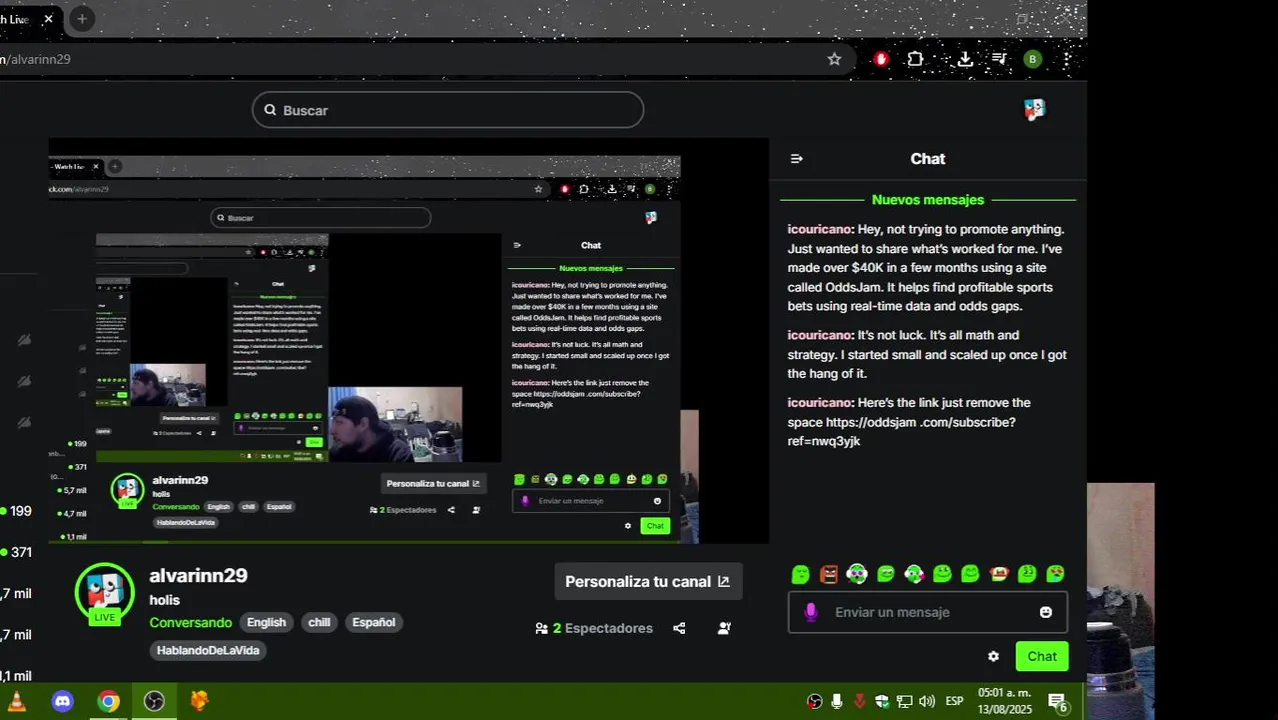Screen dimensions: 1278x720
Task: Open the media control playlist icon
Action: coord(999,59)
